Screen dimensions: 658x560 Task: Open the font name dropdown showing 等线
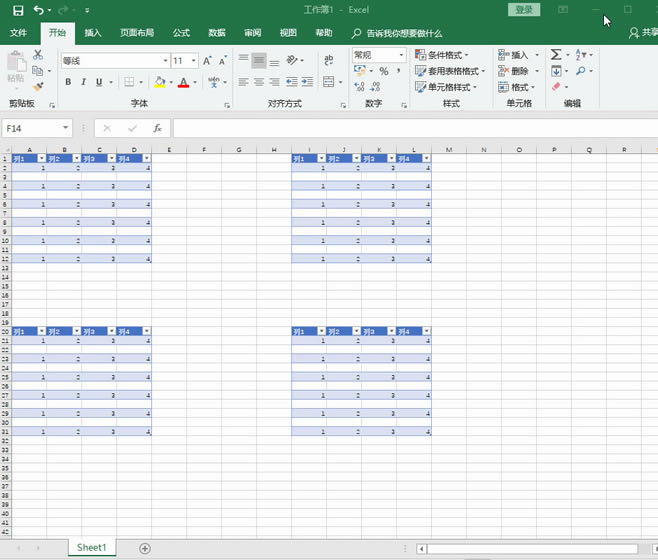pos(165,61)
